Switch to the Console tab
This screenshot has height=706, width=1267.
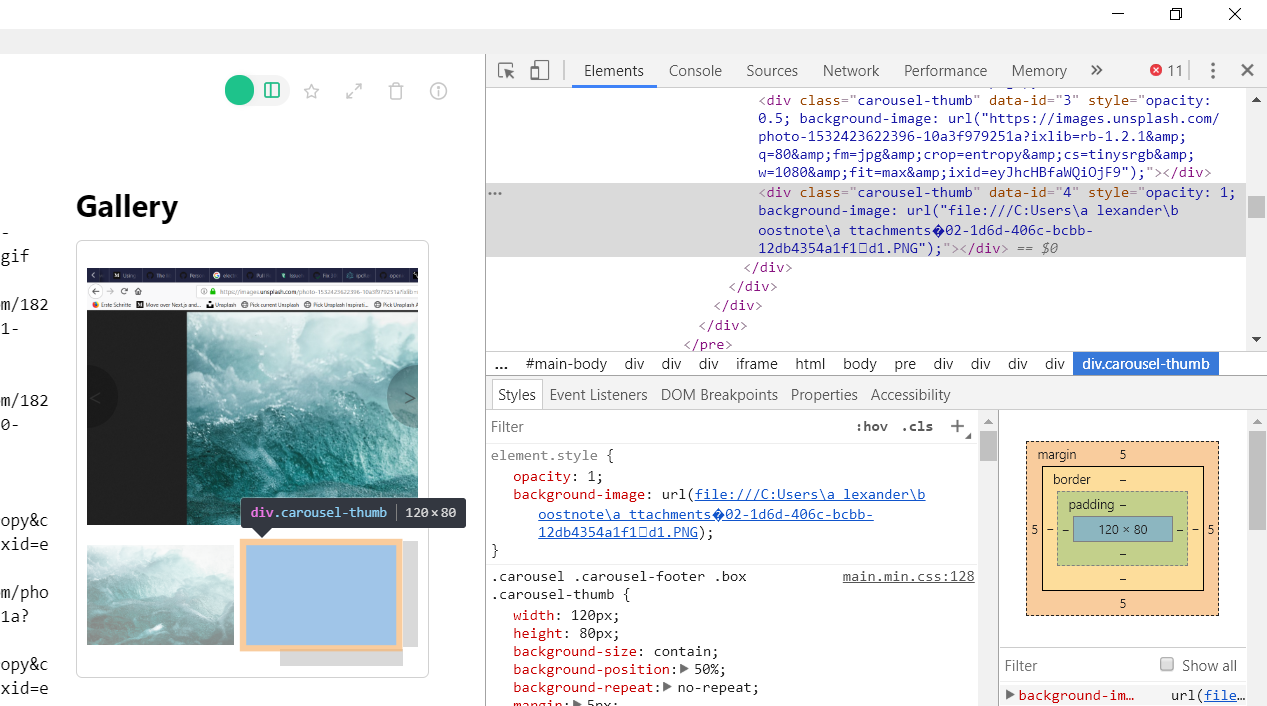(695, 70)
